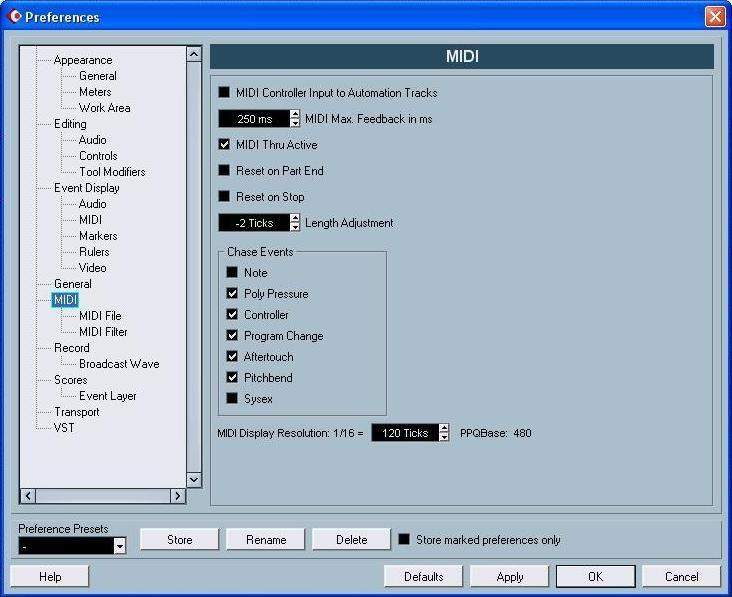732x597 pixels.
Task: Click MIDI Max. Feedback stepper arrows
Action: click(295, 119)
